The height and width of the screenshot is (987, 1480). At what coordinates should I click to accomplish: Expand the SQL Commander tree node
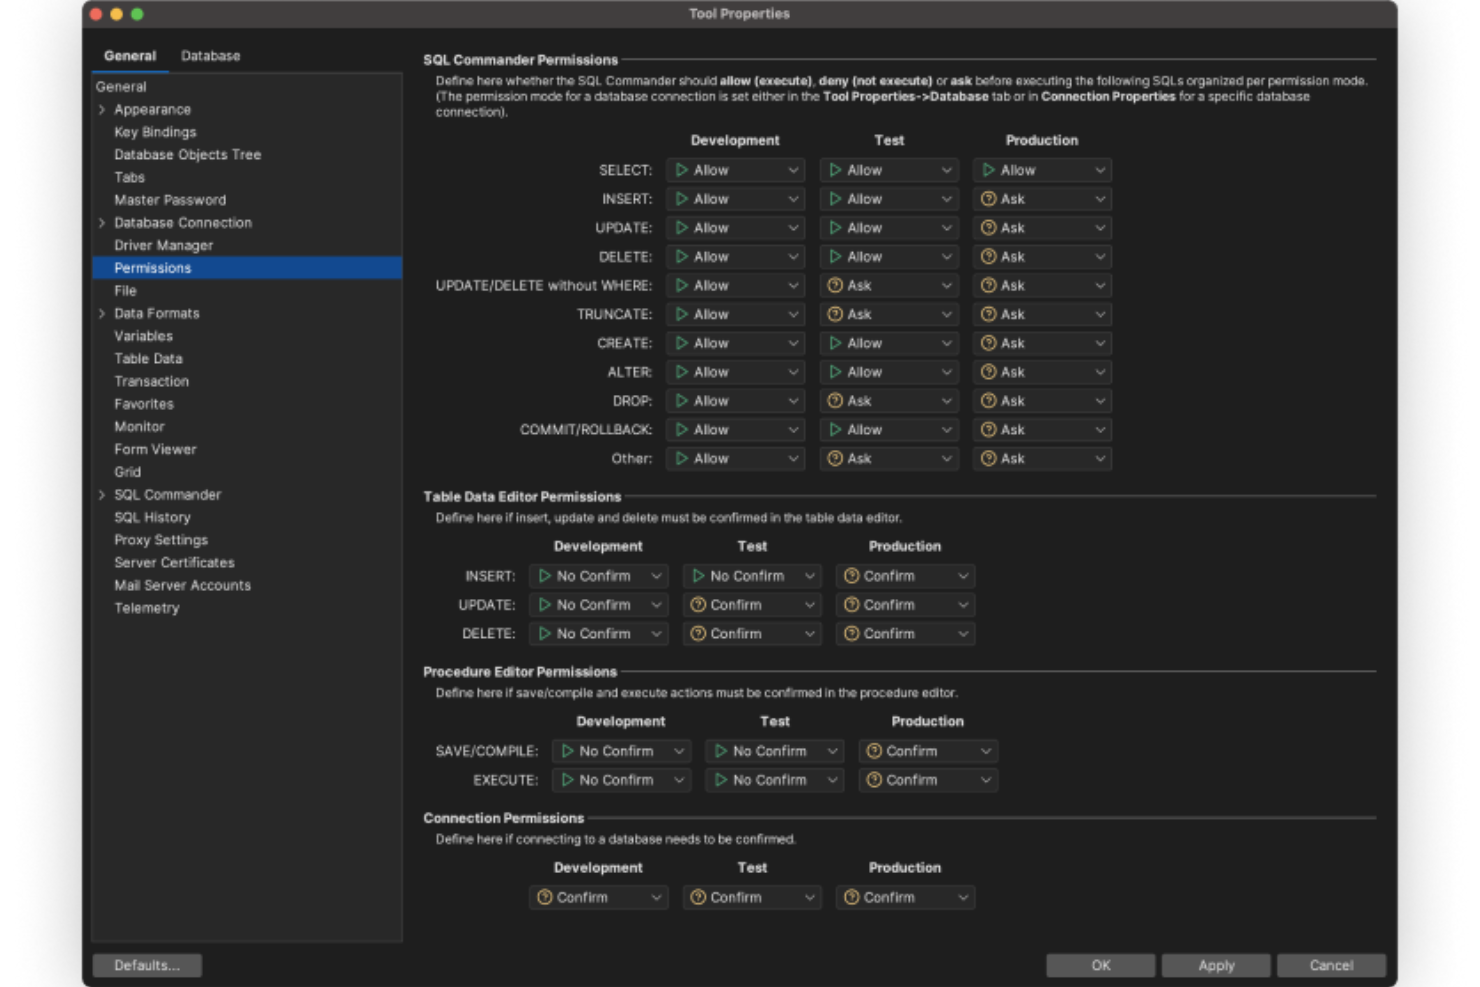(103, 494)
